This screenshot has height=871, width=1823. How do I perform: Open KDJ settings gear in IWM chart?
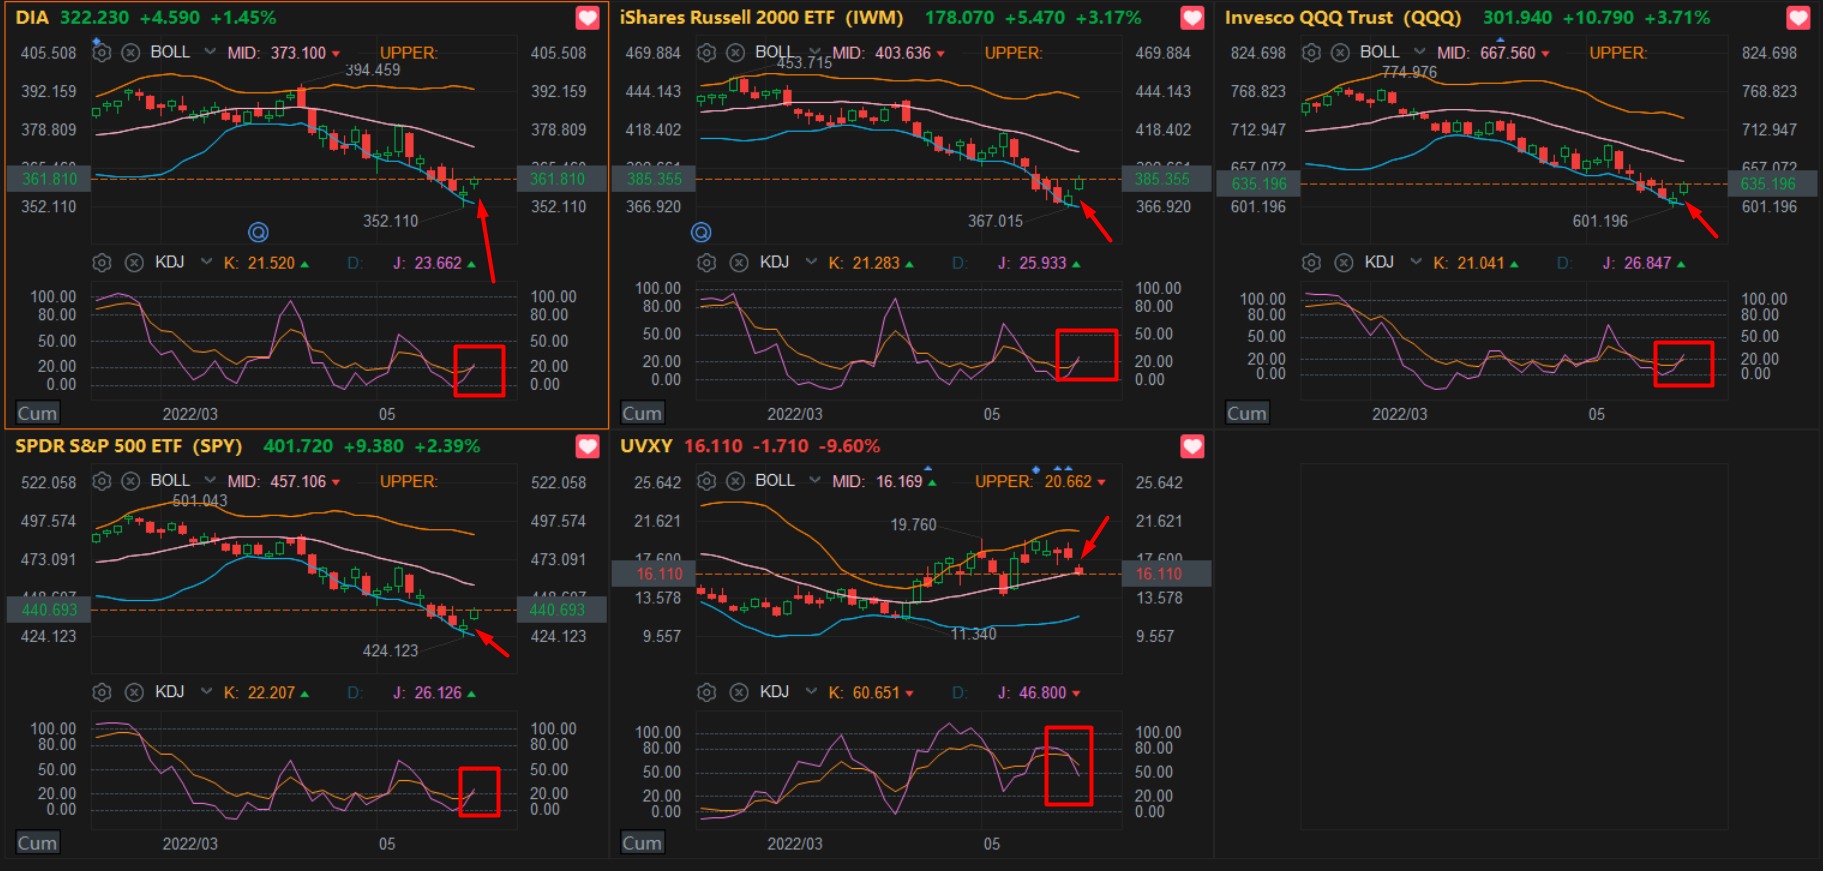point(707,263)
